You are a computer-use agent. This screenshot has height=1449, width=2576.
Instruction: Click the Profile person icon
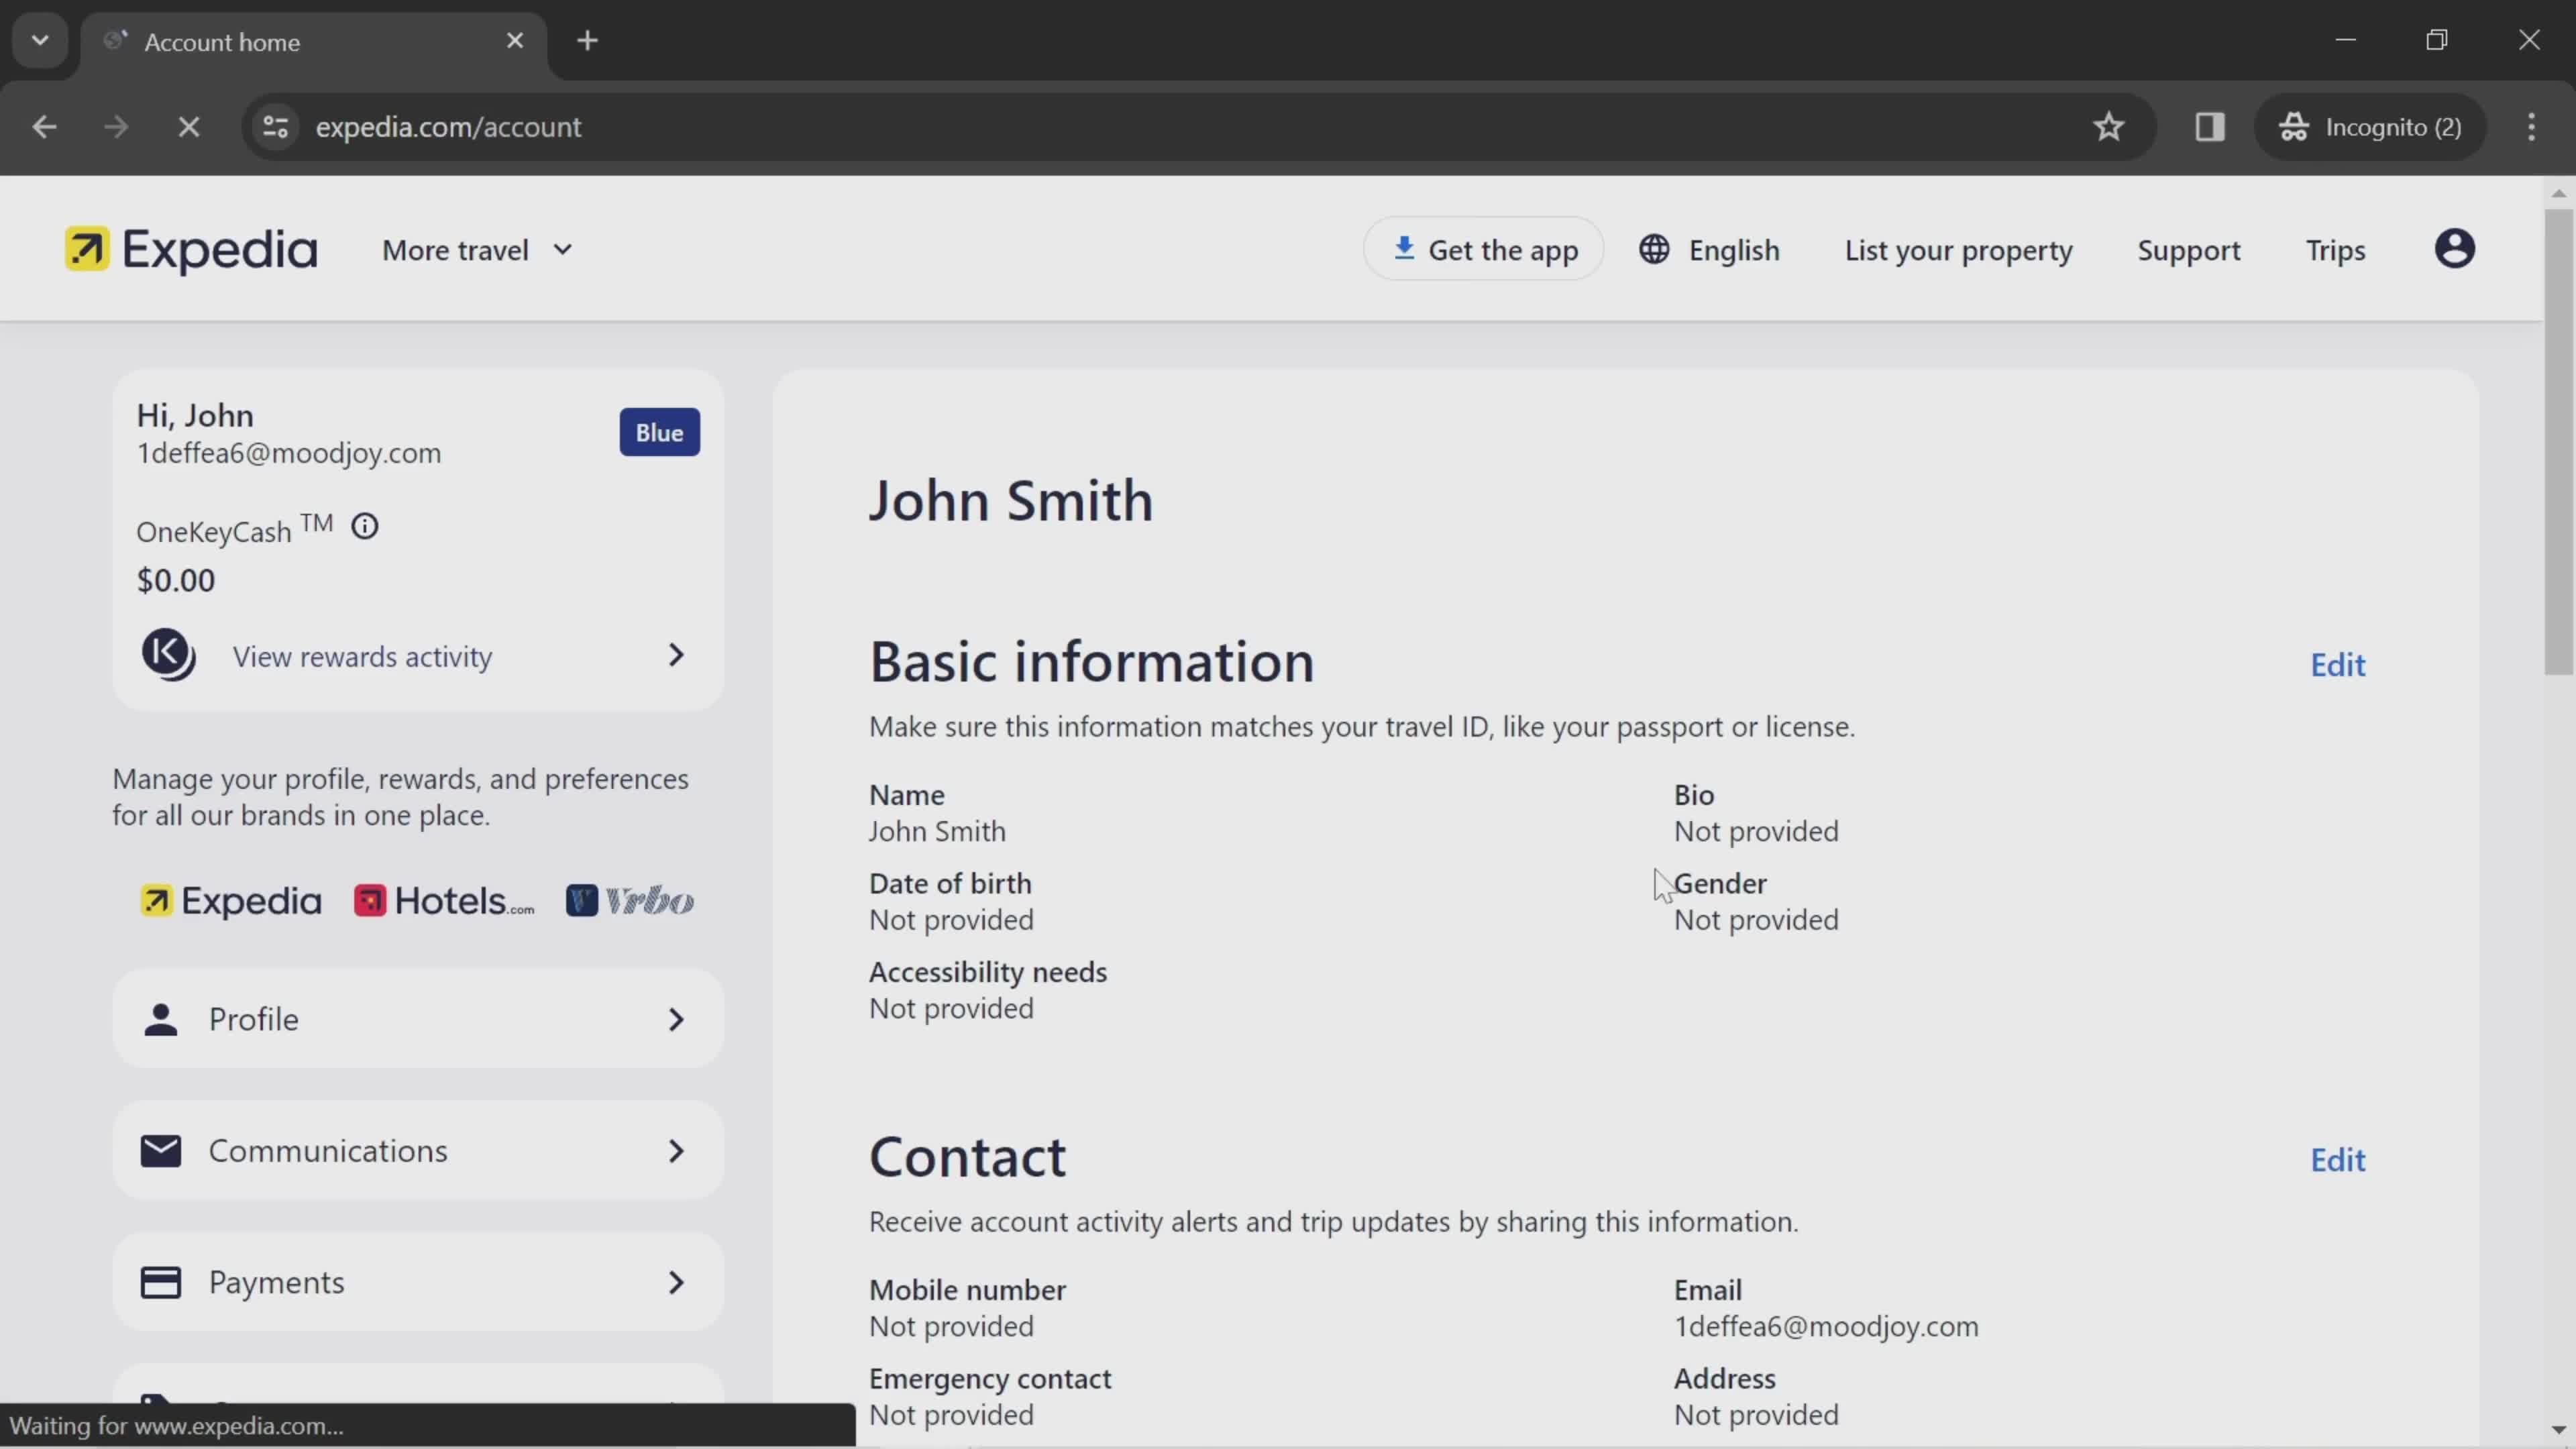pos(161,1019)
